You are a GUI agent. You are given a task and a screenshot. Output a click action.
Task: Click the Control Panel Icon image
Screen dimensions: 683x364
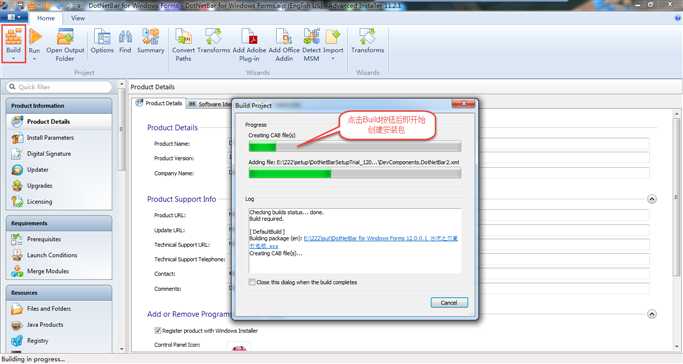click(239, 348)
